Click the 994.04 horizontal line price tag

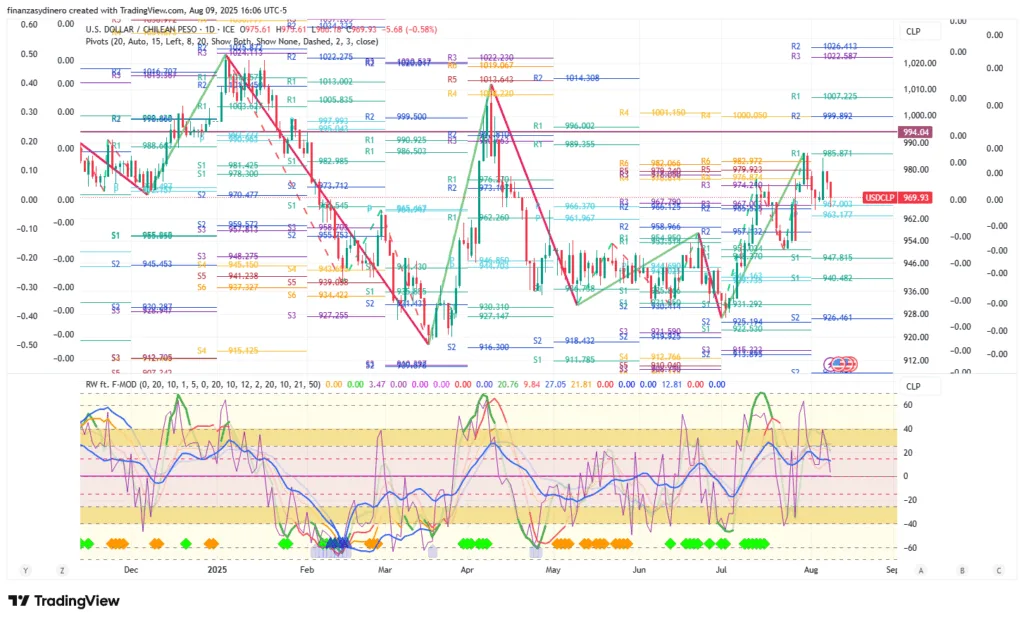(x=916, y=132)
